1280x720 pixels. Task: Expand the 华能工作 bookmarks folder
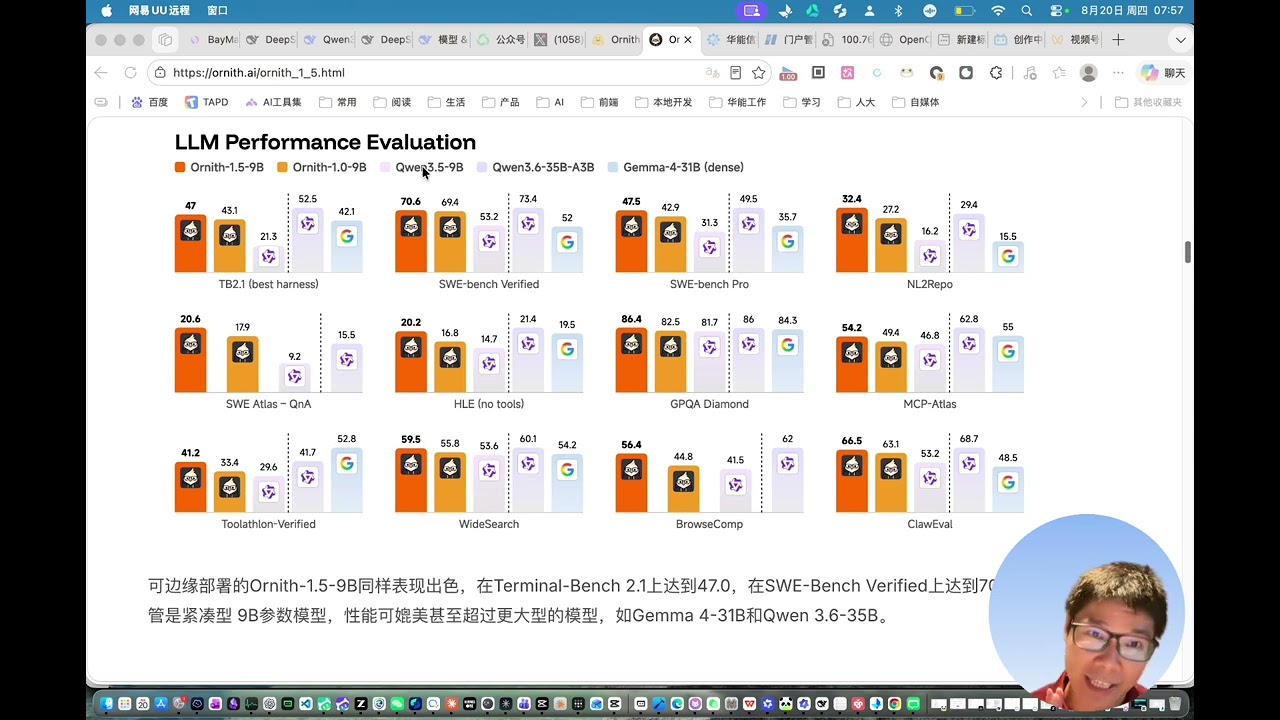(738, 102)
